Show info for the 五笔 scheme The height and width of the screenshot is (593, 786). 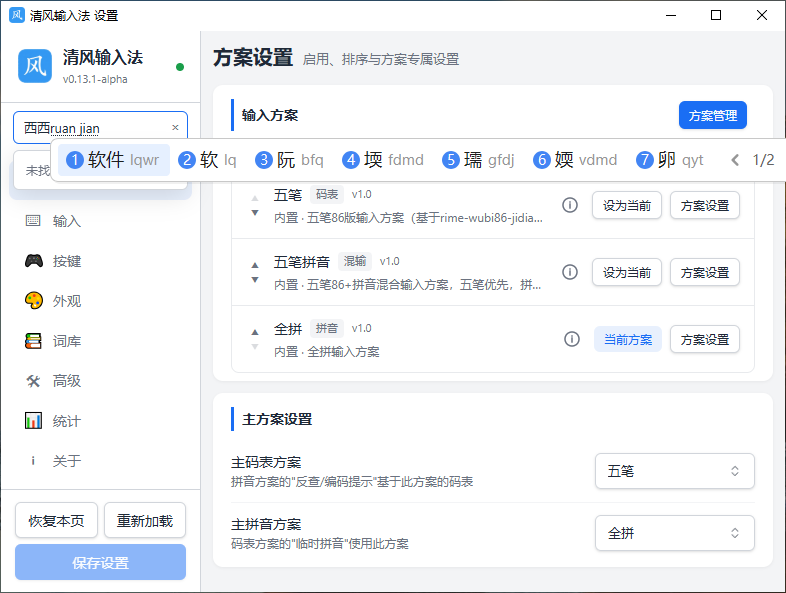pyautogui.click(x=569, y=205)
